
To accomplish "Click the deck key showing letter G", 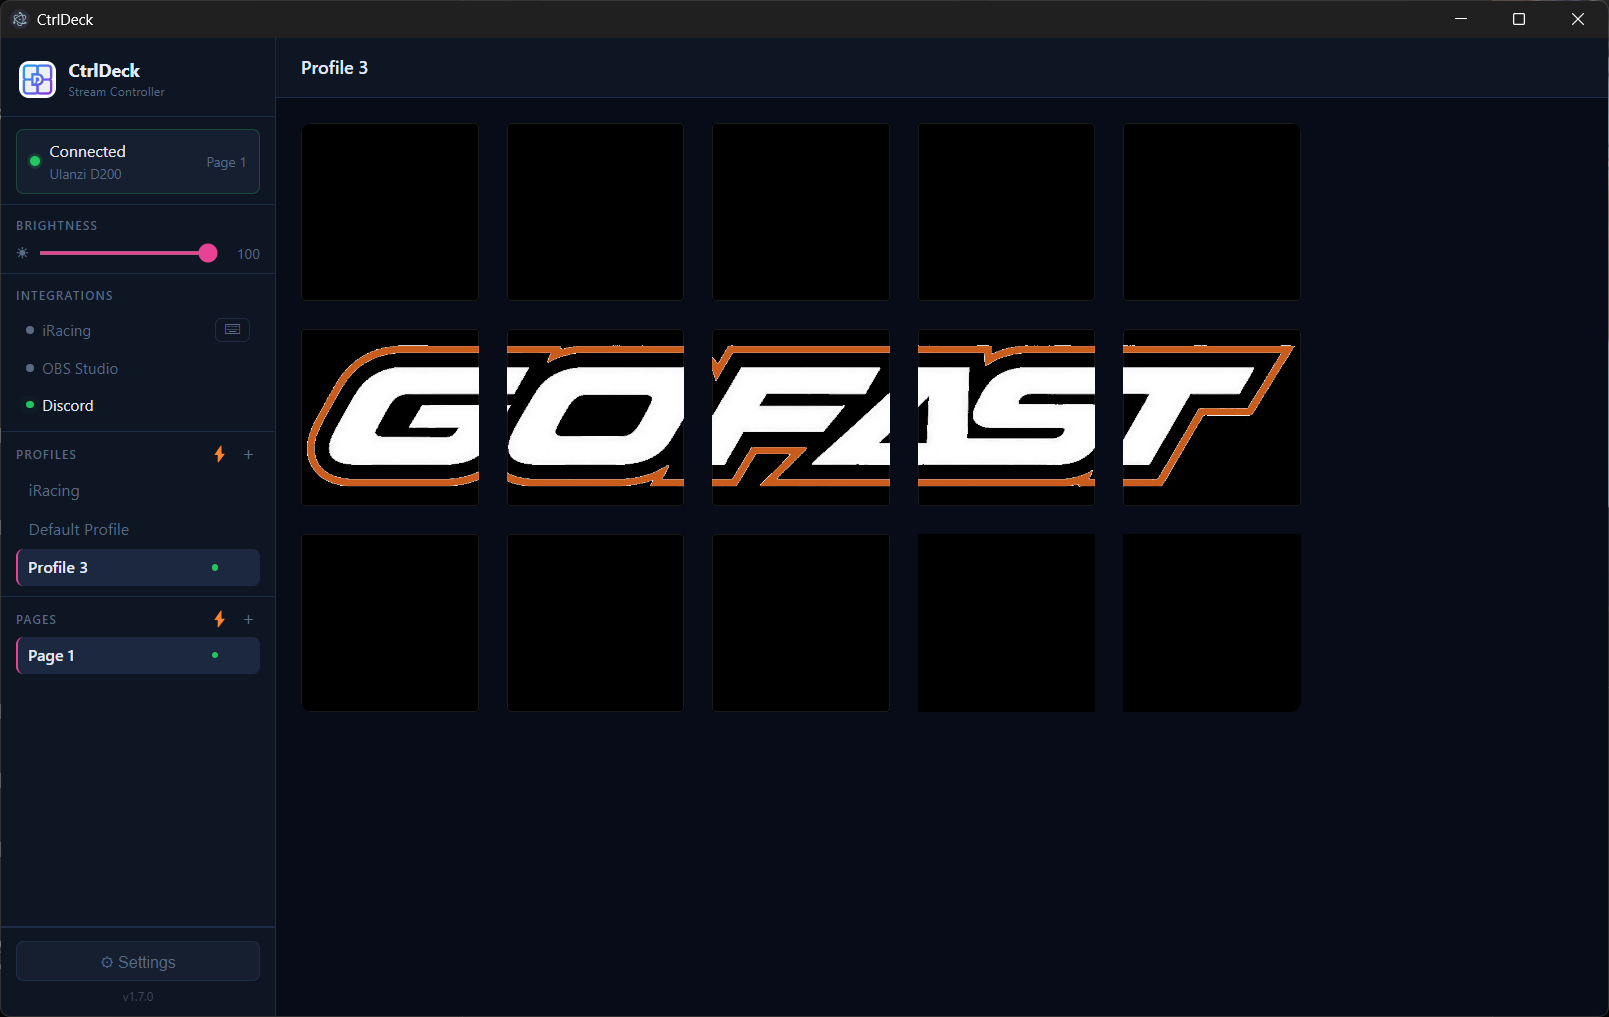I will tap(390, 417).
